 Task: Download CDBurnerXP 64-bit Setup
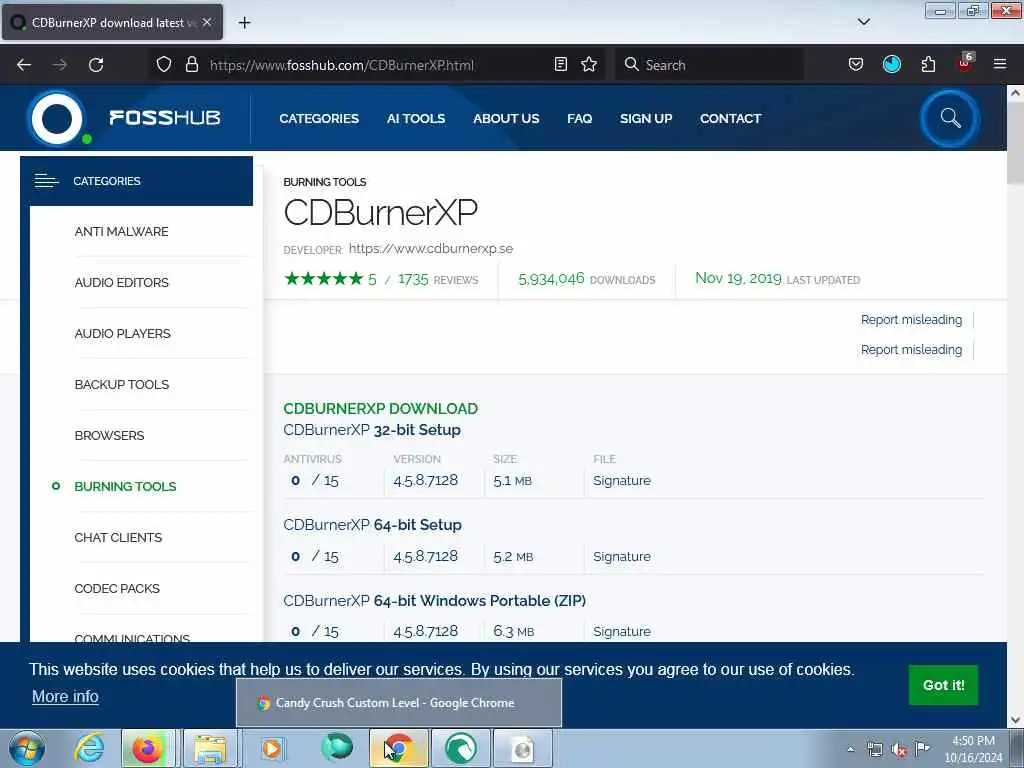tap(372, 524)
